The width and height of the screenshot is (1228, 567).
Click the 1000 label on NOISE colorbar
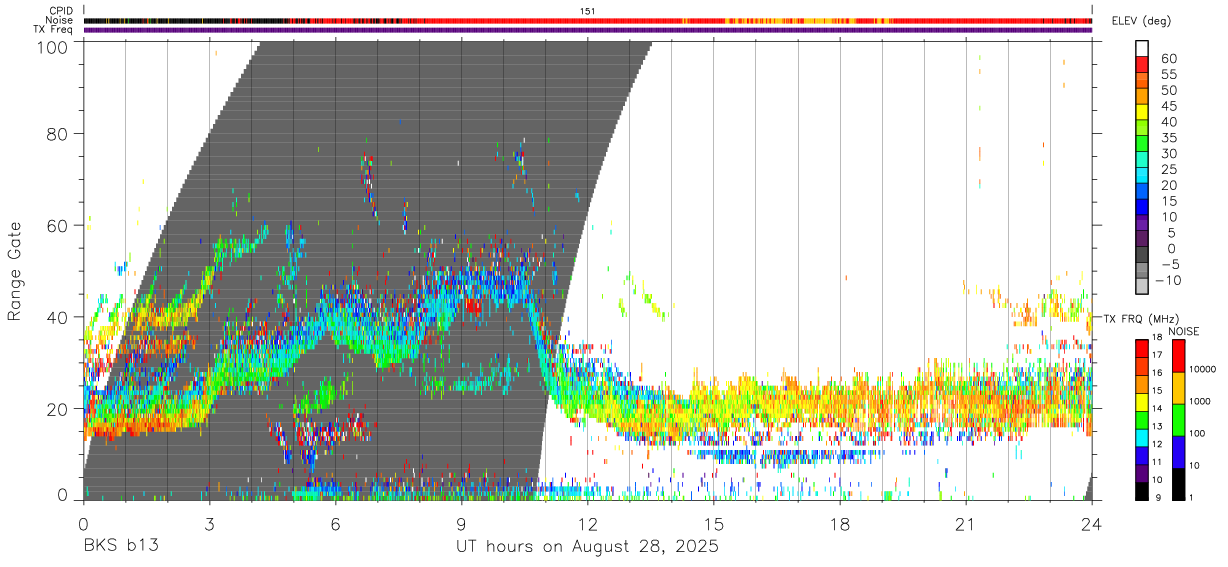pos(1200,401)
